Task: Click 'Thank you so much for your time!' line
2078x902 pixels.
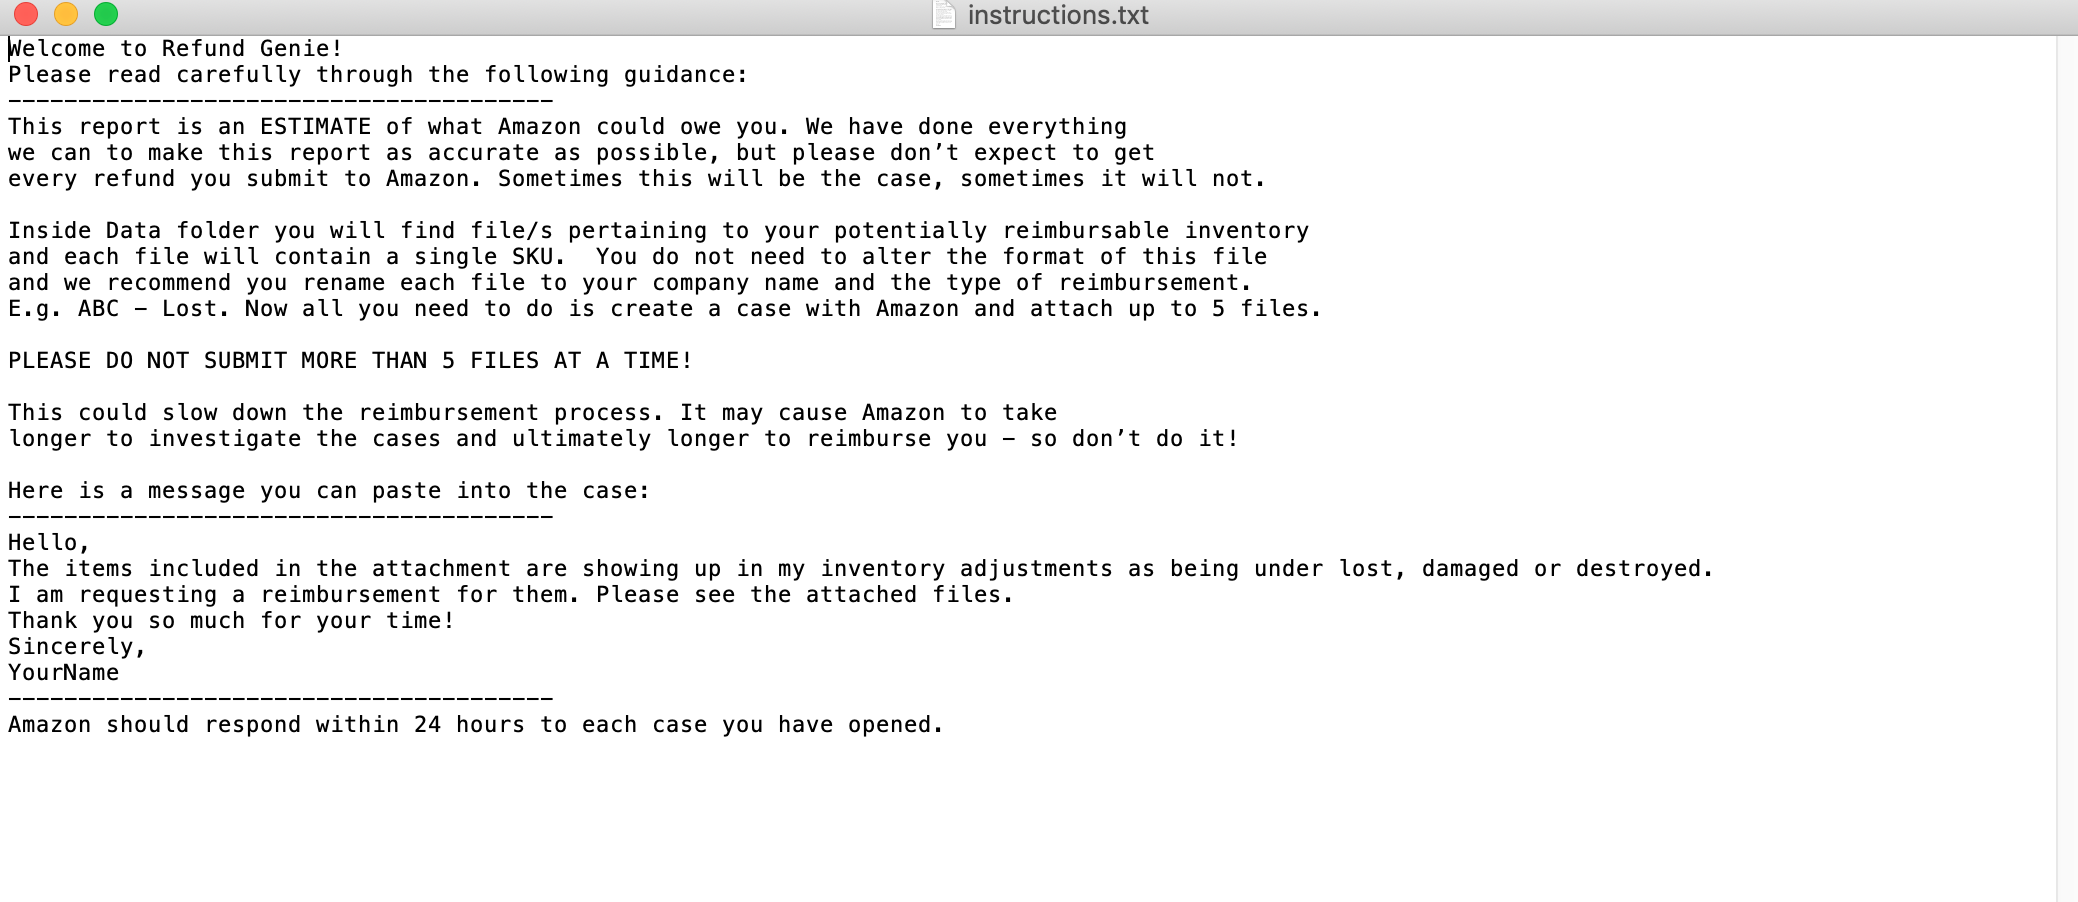Action: (x=231, y=621)
